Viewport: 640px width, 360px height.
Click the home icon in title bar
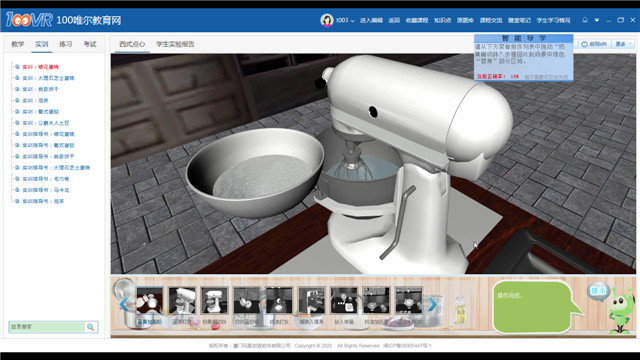[x=585, y=20]
